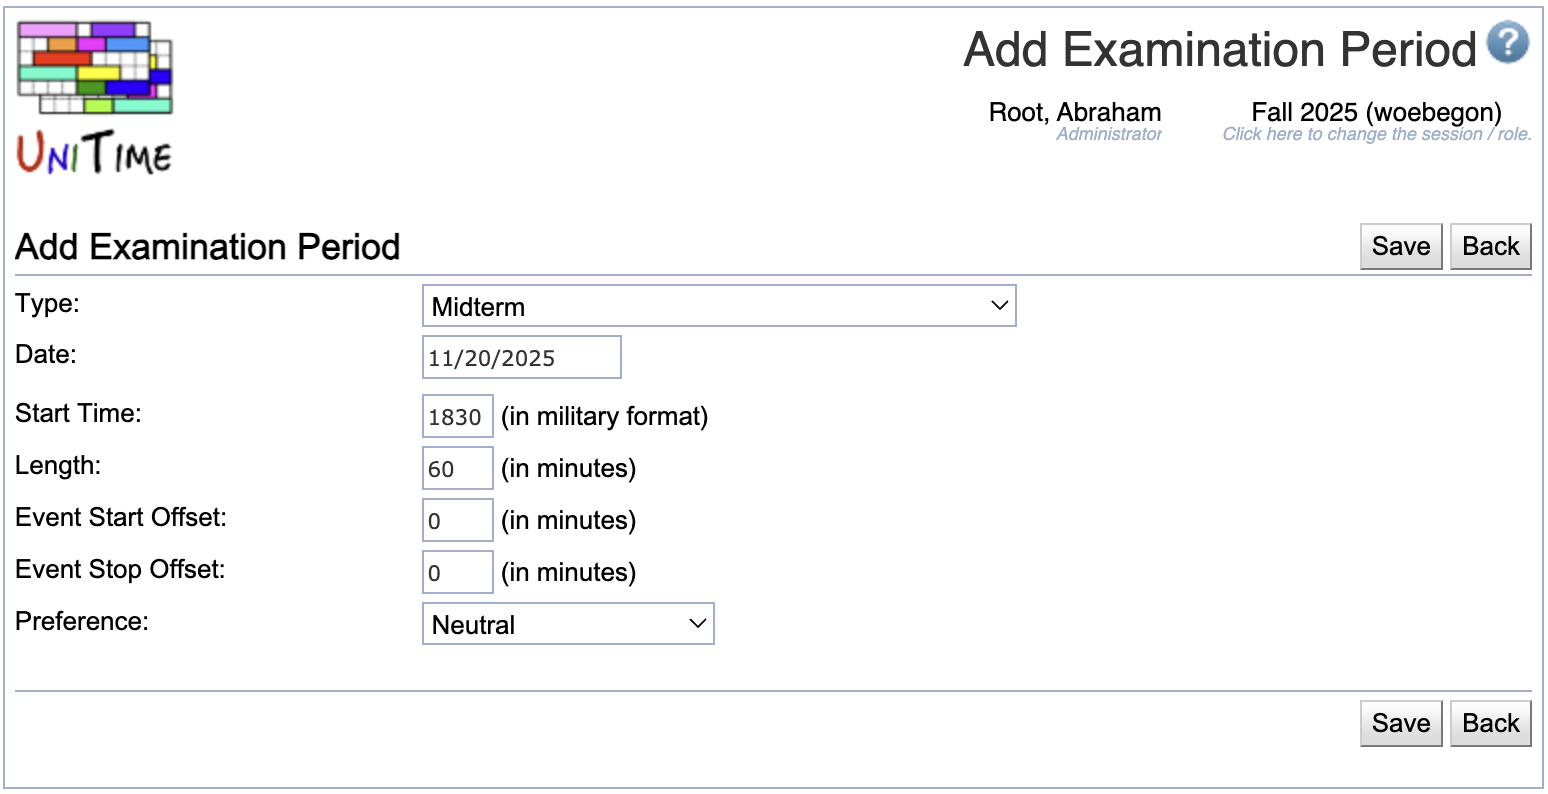The image size is (1548, 794).
Task: Click the '(in military format)' hint text
Action: [x=605, y=417]
